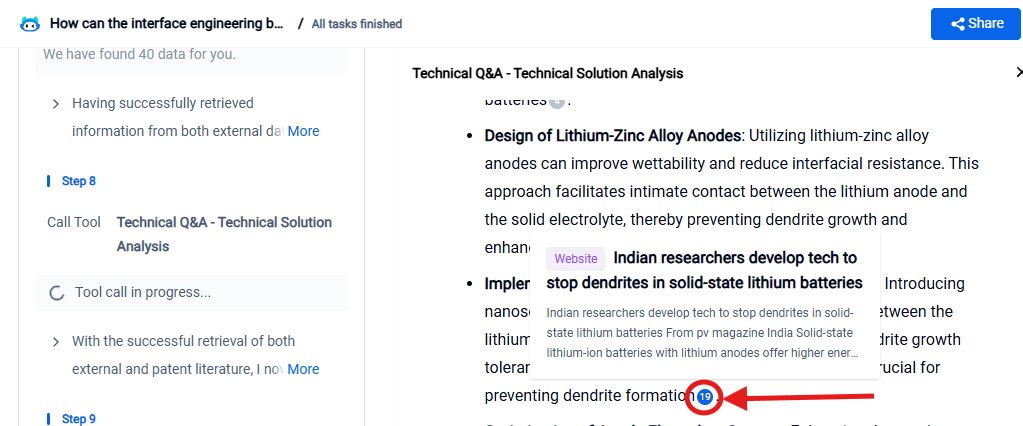
Task: Close the Technical Q&A panel
Action: point(1018,72)
